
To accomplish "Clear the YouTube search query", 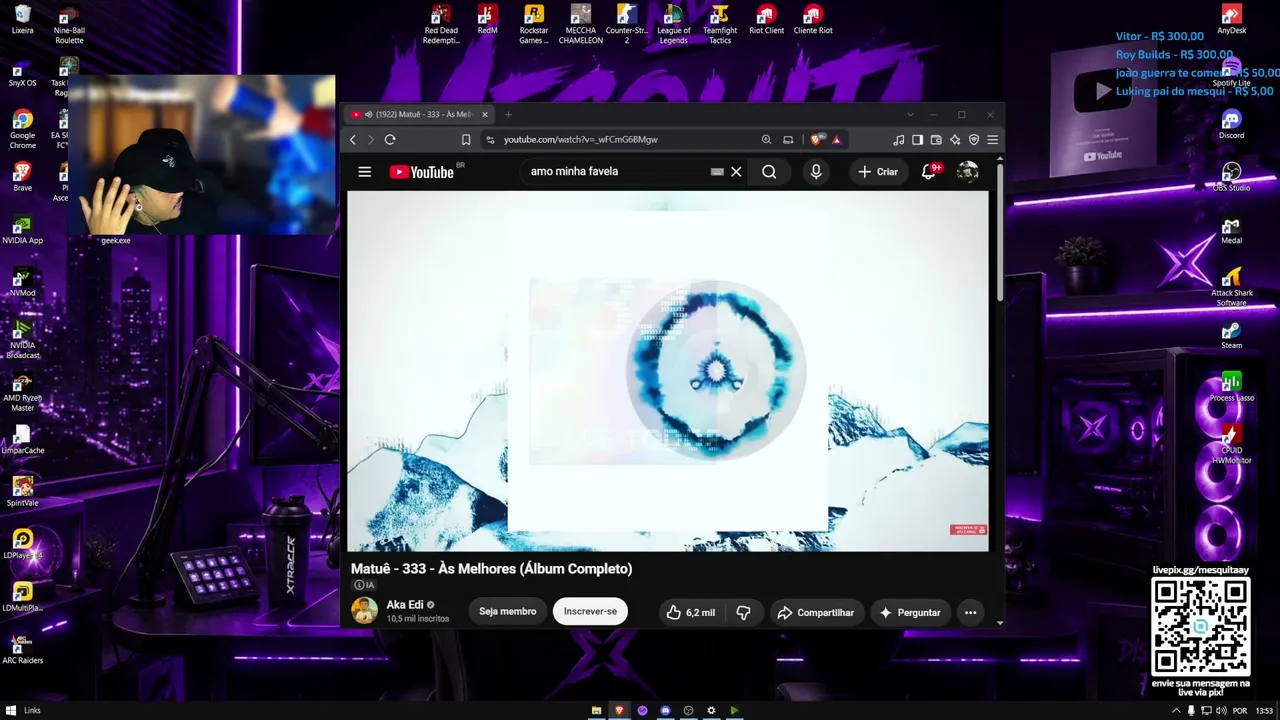I will click(x=736, y=172).
